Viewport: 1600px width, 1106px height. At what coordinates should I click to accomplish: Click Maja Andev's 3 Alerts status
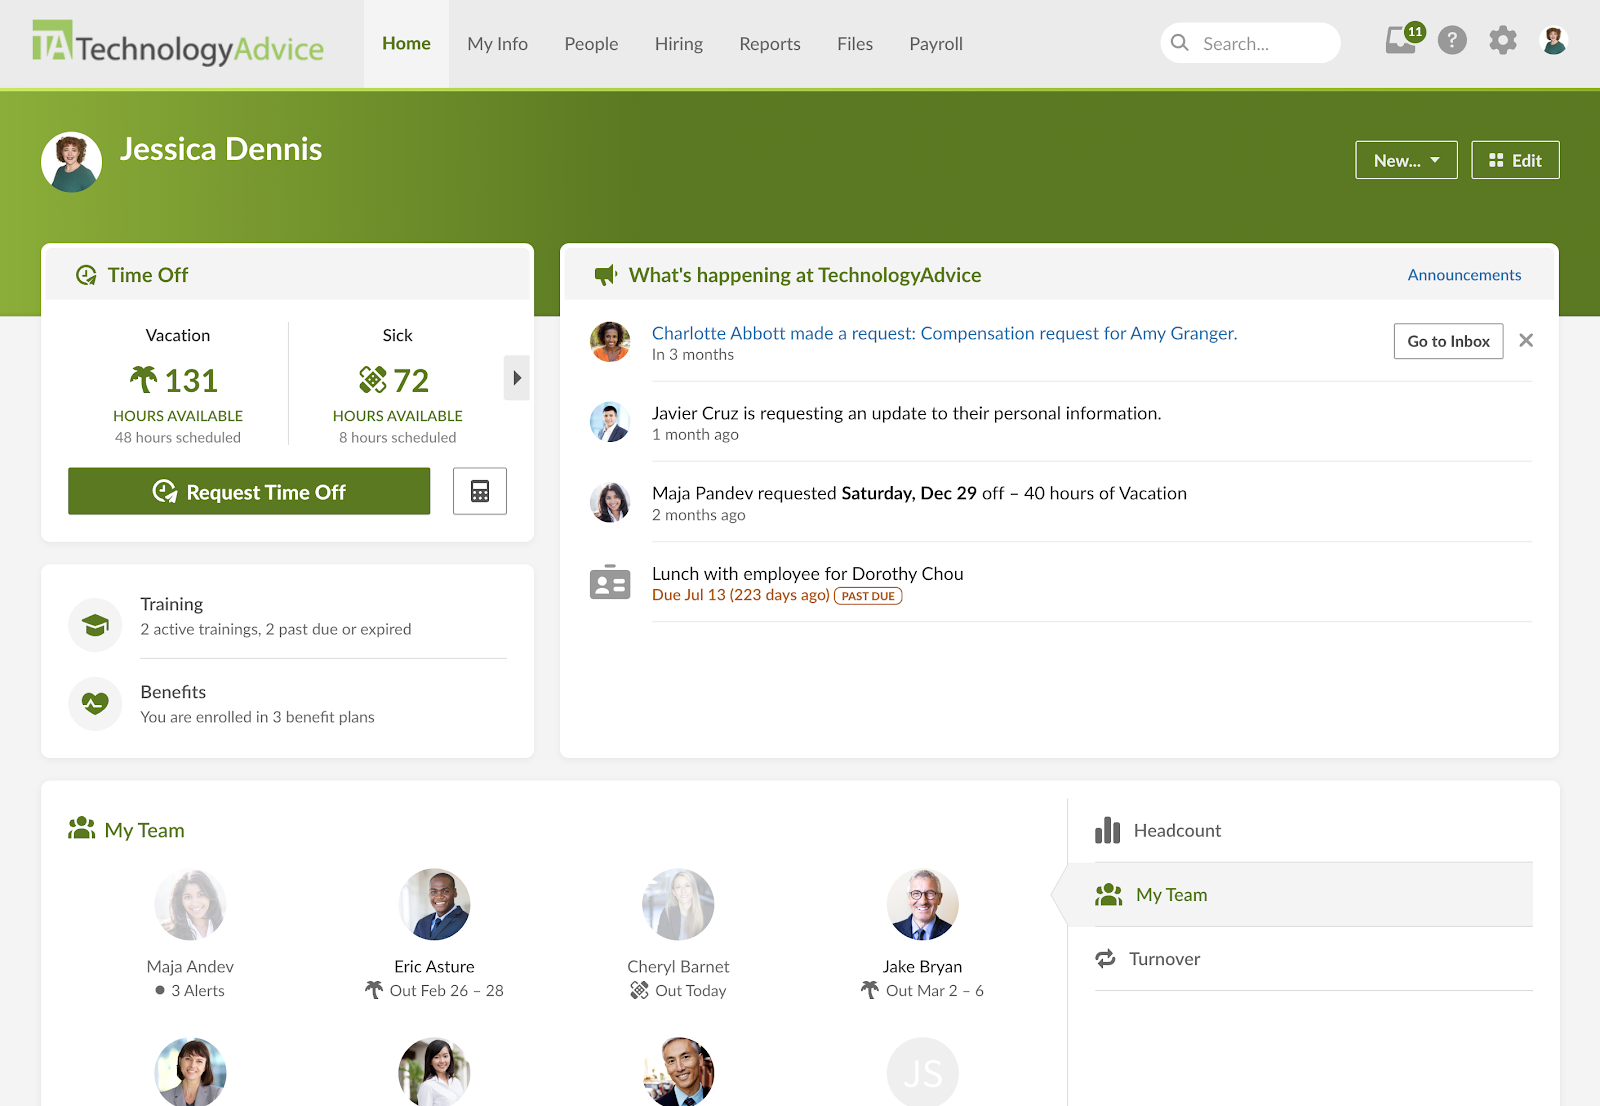tap(190, 990)
